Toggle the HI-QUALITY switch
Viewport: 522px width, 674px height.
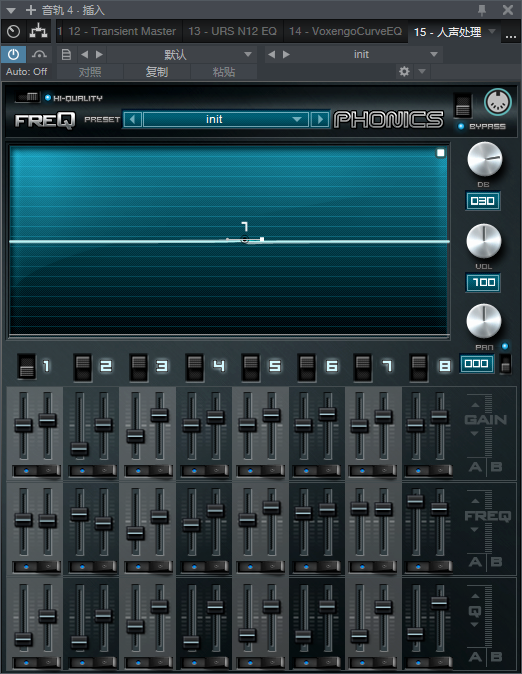tap(28, 98)
